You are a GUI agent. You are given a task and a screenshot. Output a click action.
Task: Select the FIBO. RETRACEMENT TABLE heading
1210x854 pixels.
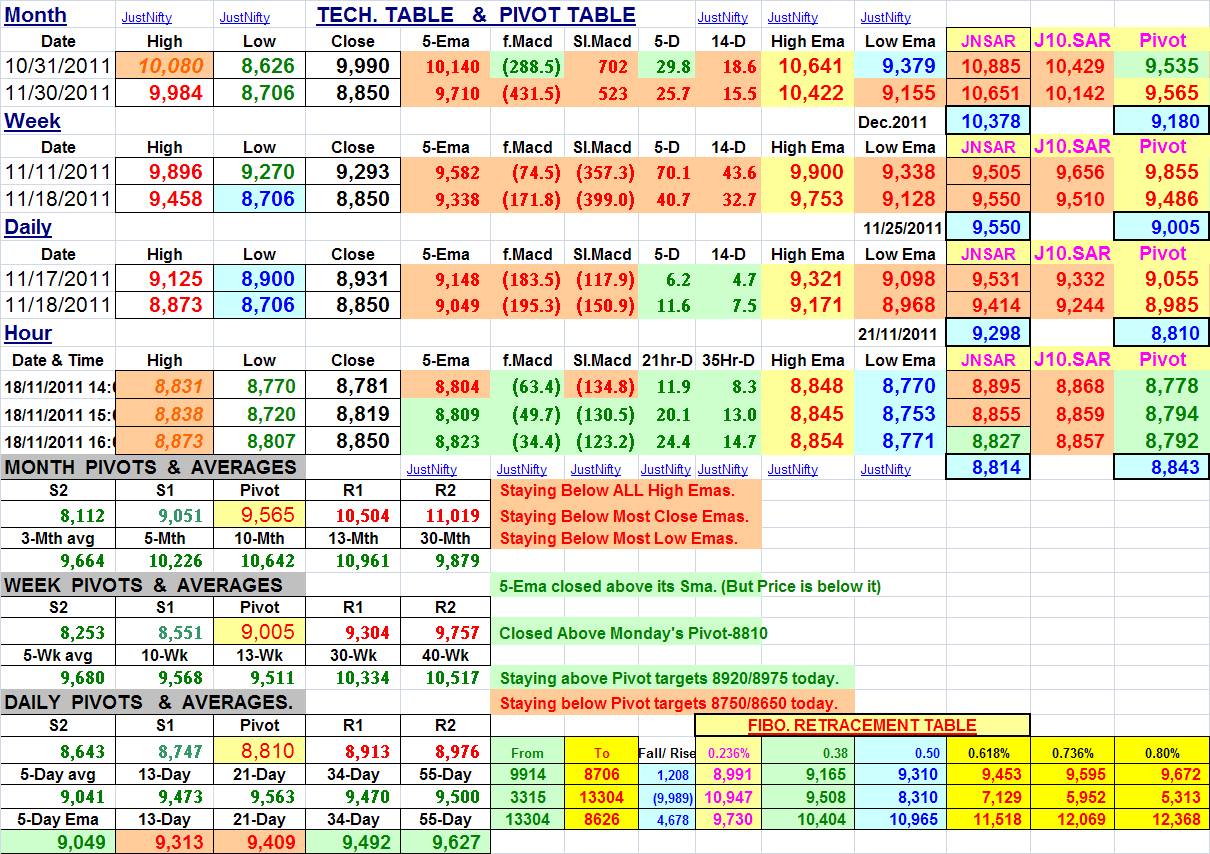tap(861, 726)
